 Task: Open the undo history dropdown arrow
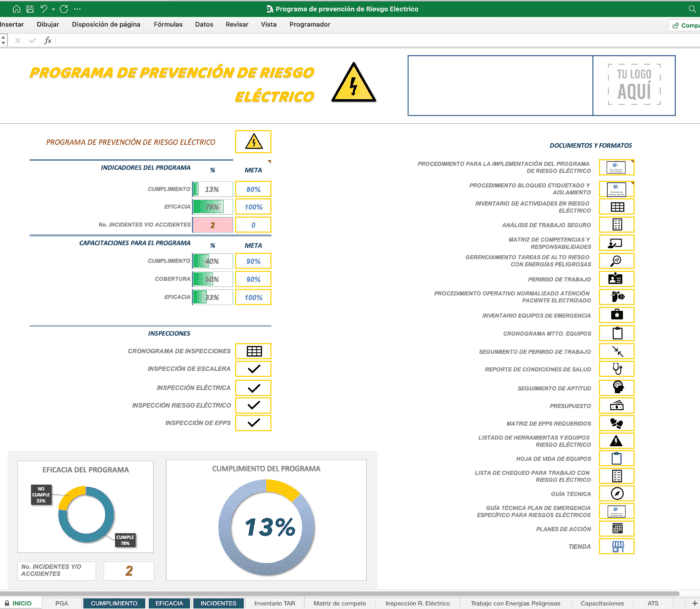click(53, 9)
